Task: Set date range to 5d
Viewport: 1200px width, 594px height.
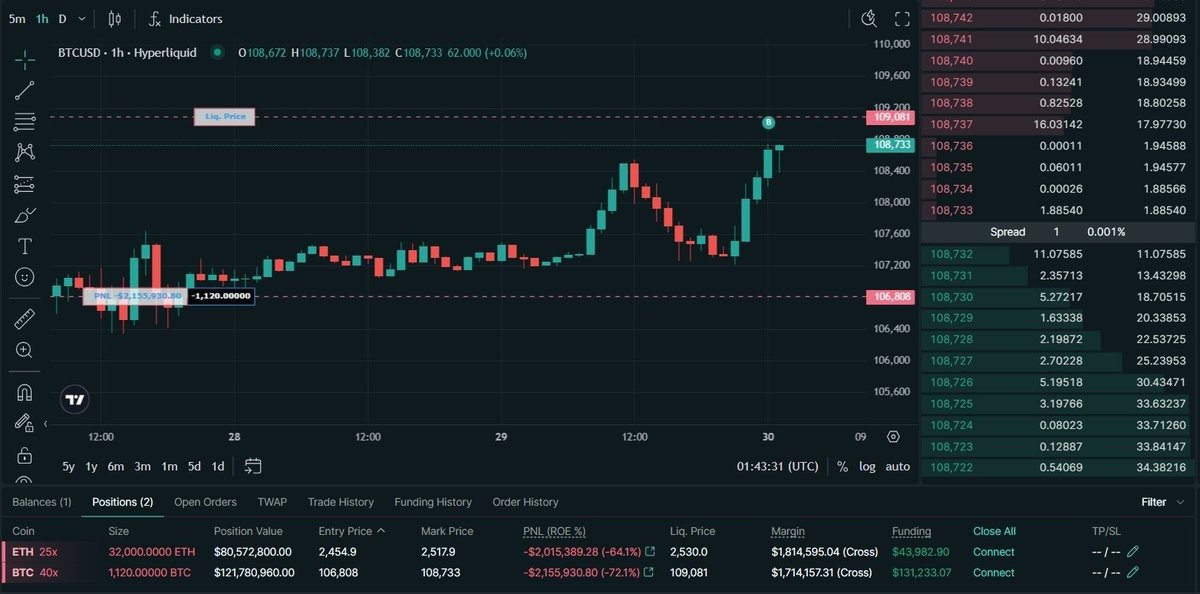Action: (x=194, y=466)
